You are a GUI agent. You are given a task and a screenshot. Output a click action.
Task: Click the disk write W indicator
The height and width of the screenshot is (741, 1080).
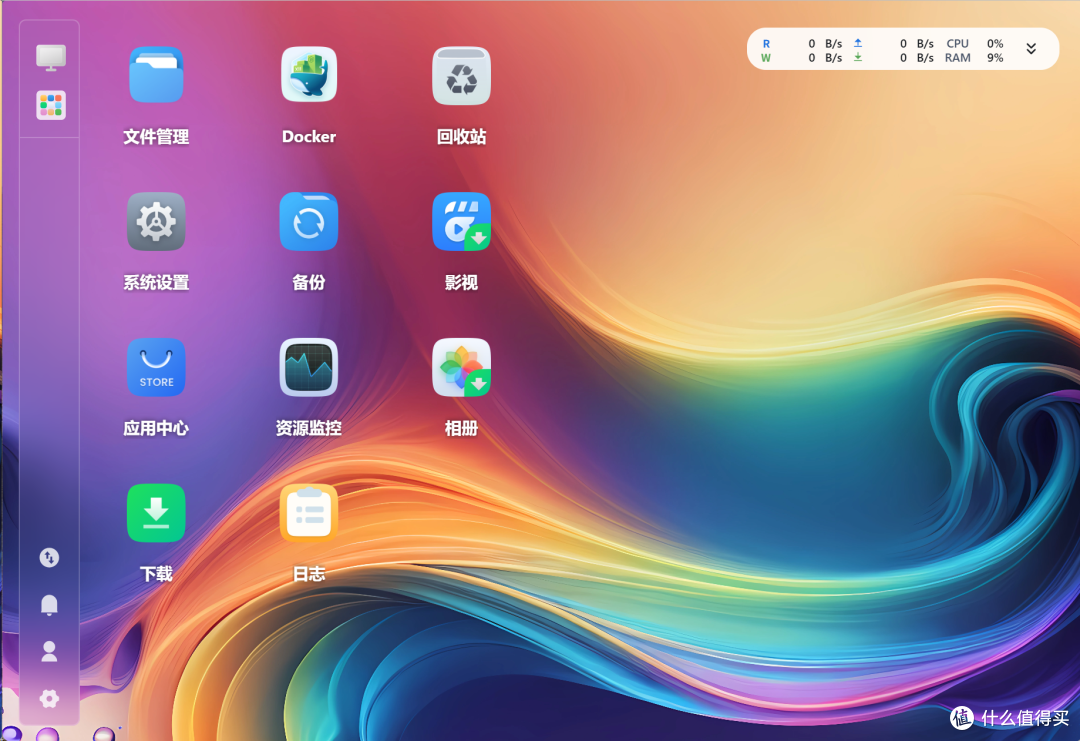coord(766,58)
